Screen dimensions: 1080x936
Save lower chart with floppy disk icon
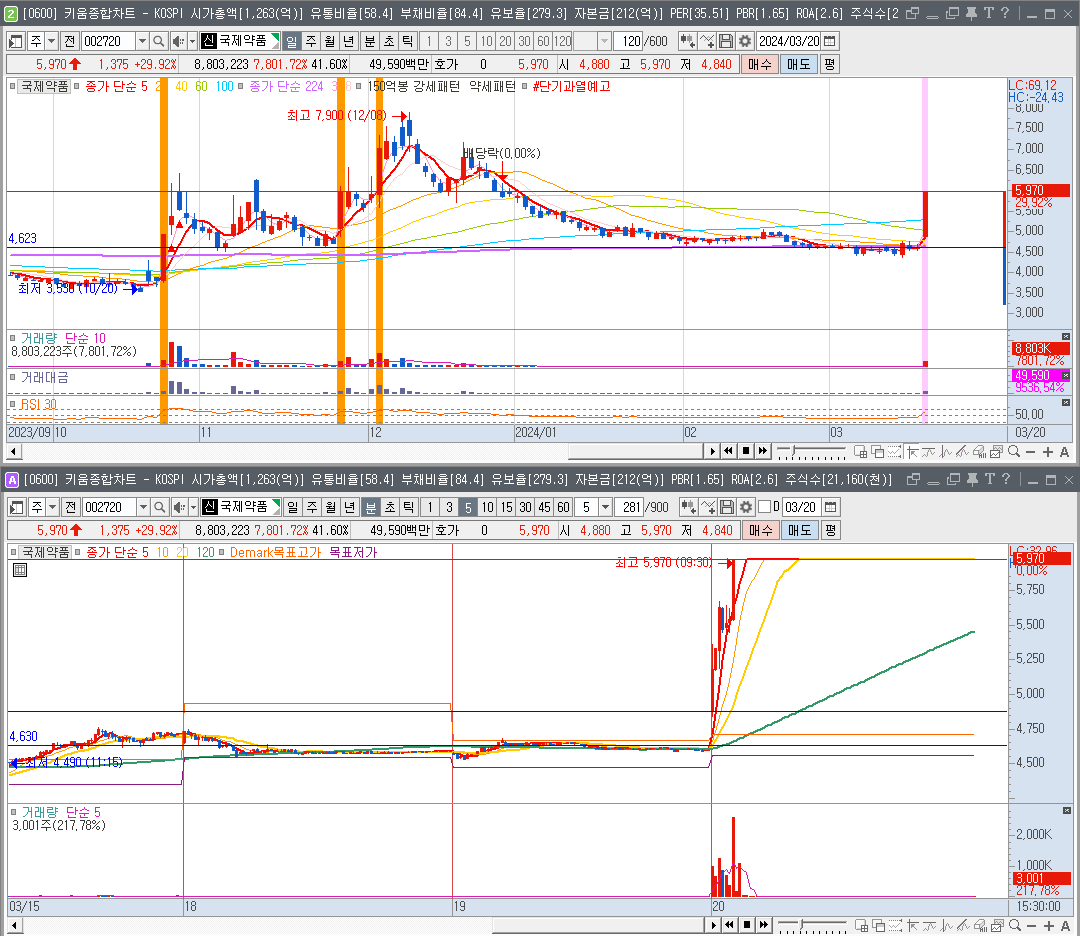click(727, 508)
